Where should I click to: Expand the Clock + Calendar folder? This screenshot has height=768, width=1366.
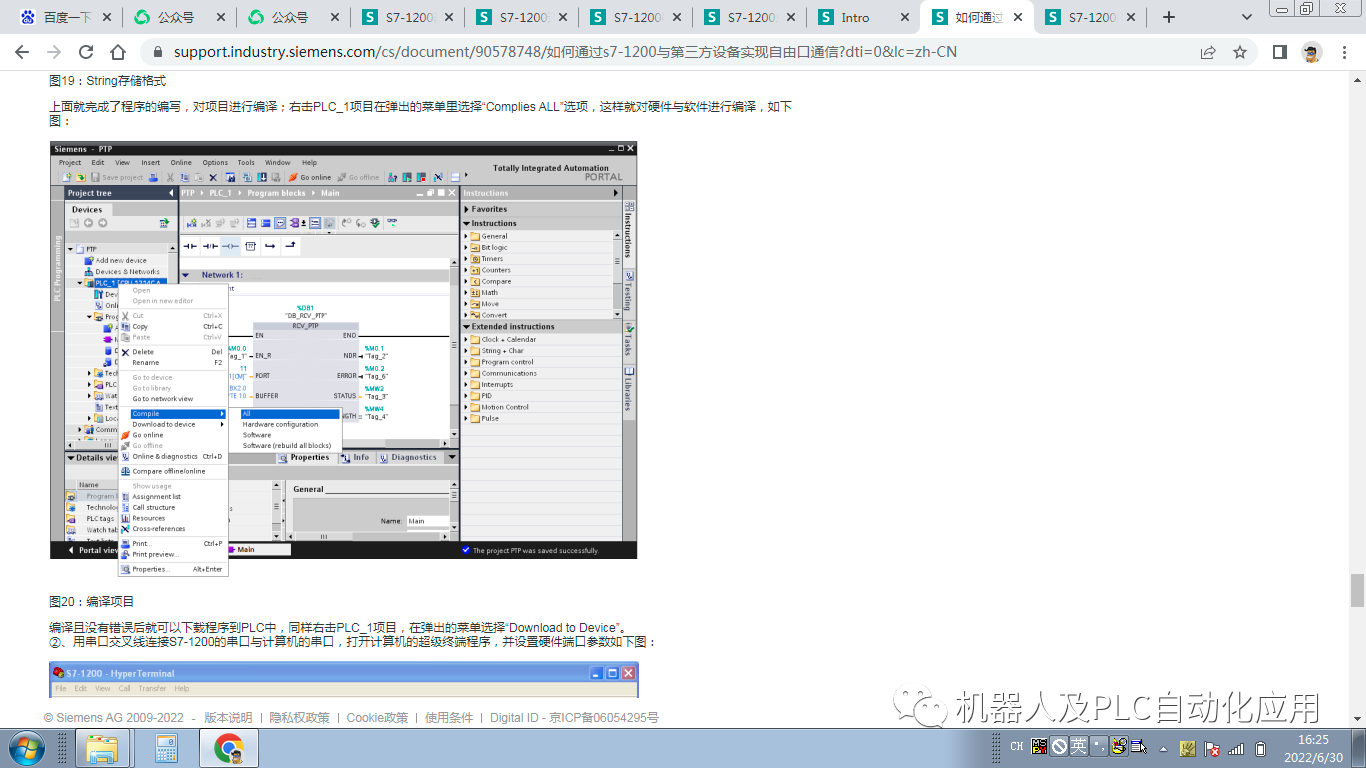466,340
